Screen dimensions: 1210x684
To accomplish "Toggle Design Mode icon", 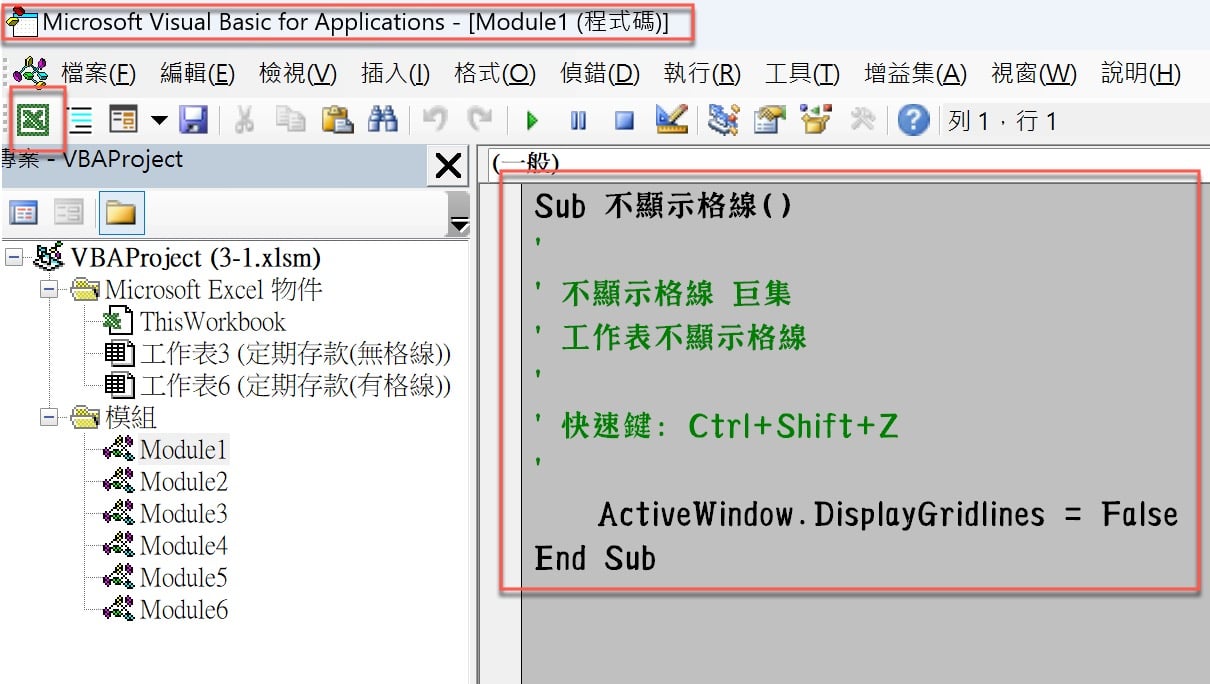I will click(x=671, y=121).
